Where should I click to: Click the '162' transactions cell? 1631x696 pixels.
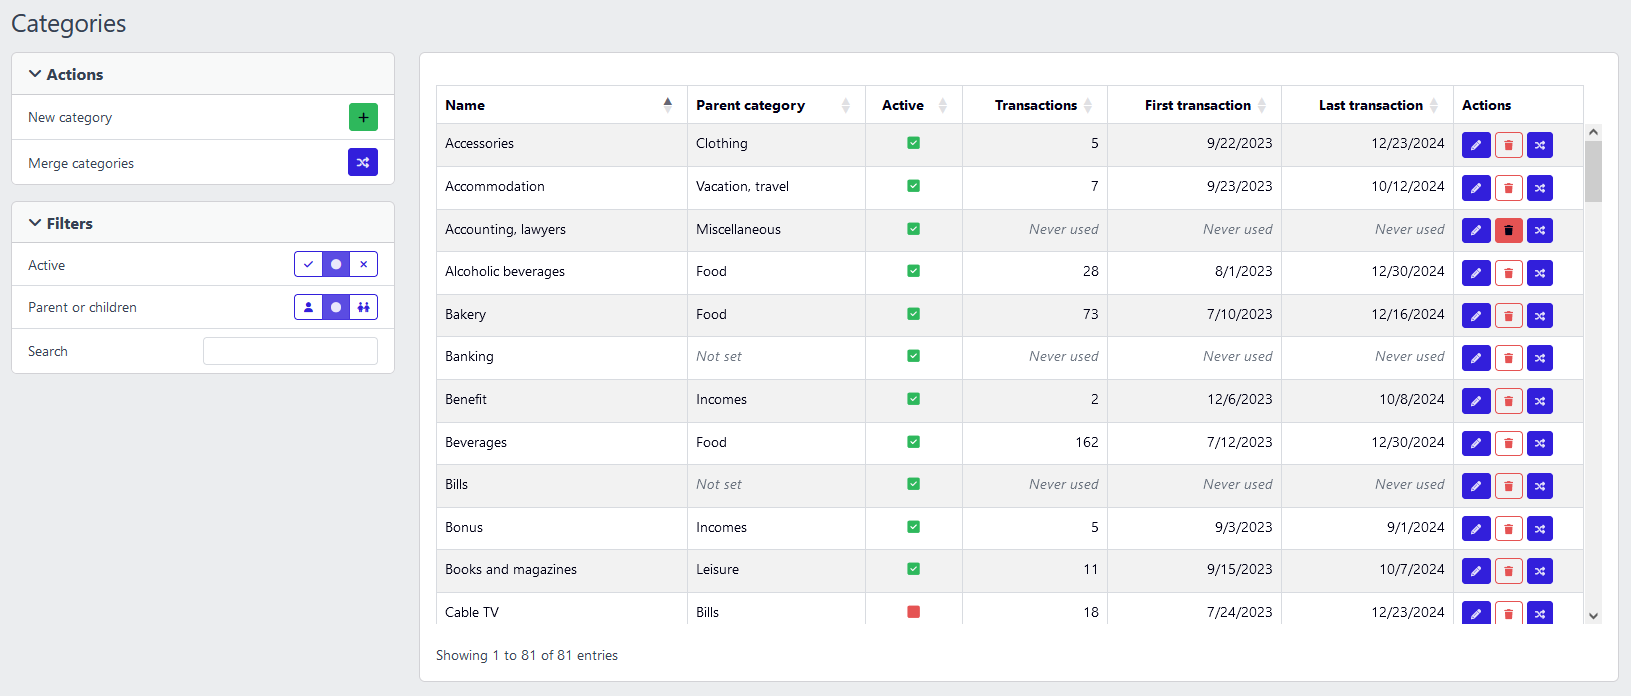click(x=1035, y=442)
